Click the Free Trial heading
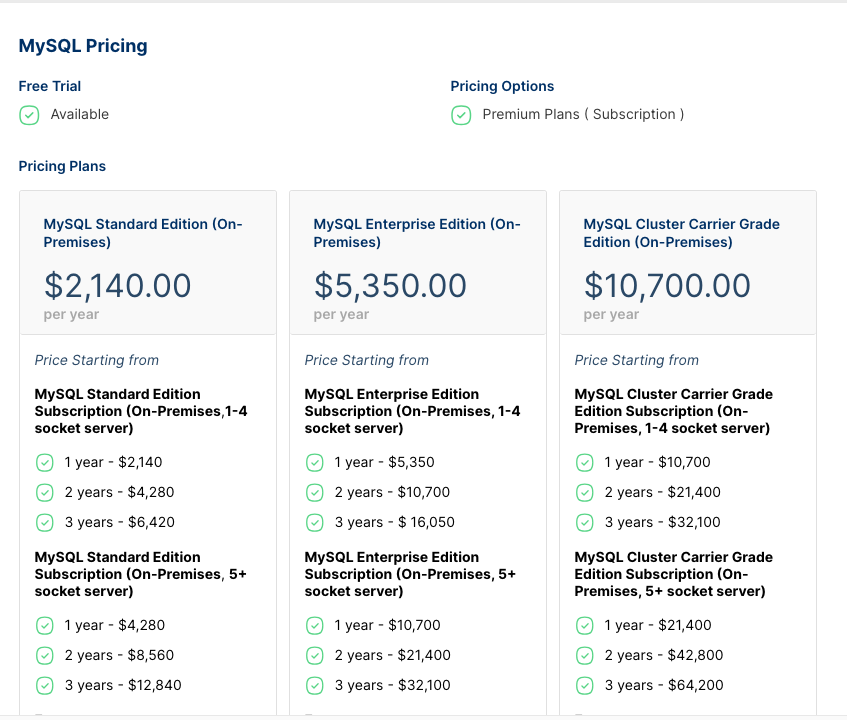The image size is (847, 720). 50,86
